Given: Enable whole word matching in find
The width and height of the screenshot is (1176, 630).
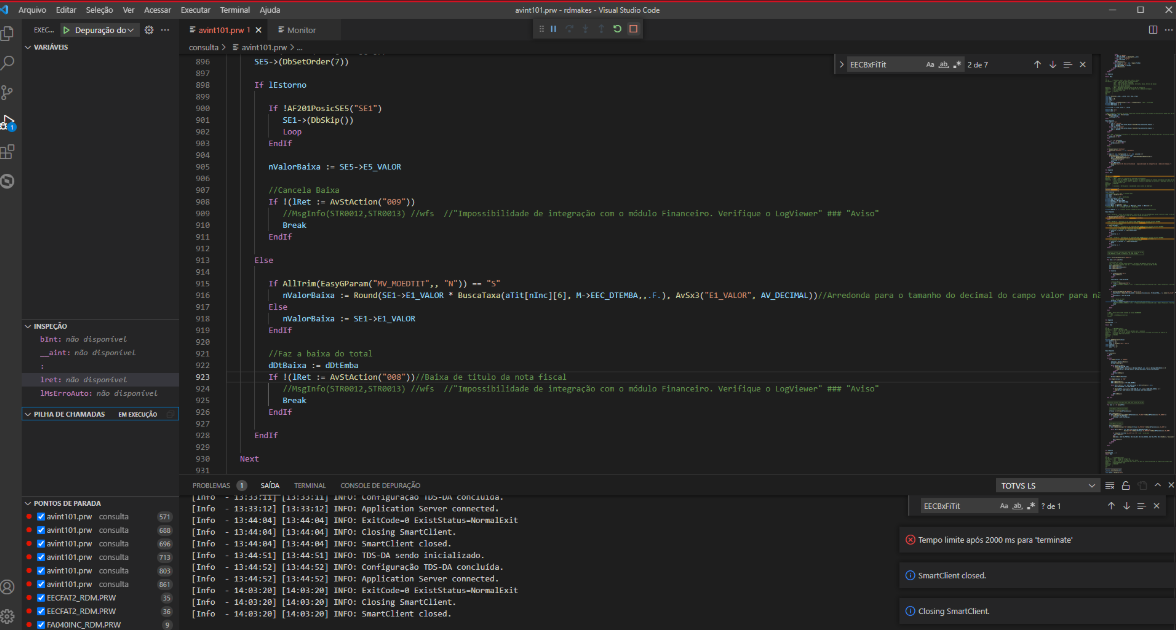Looking at the screenshot, I should [945, 64].
